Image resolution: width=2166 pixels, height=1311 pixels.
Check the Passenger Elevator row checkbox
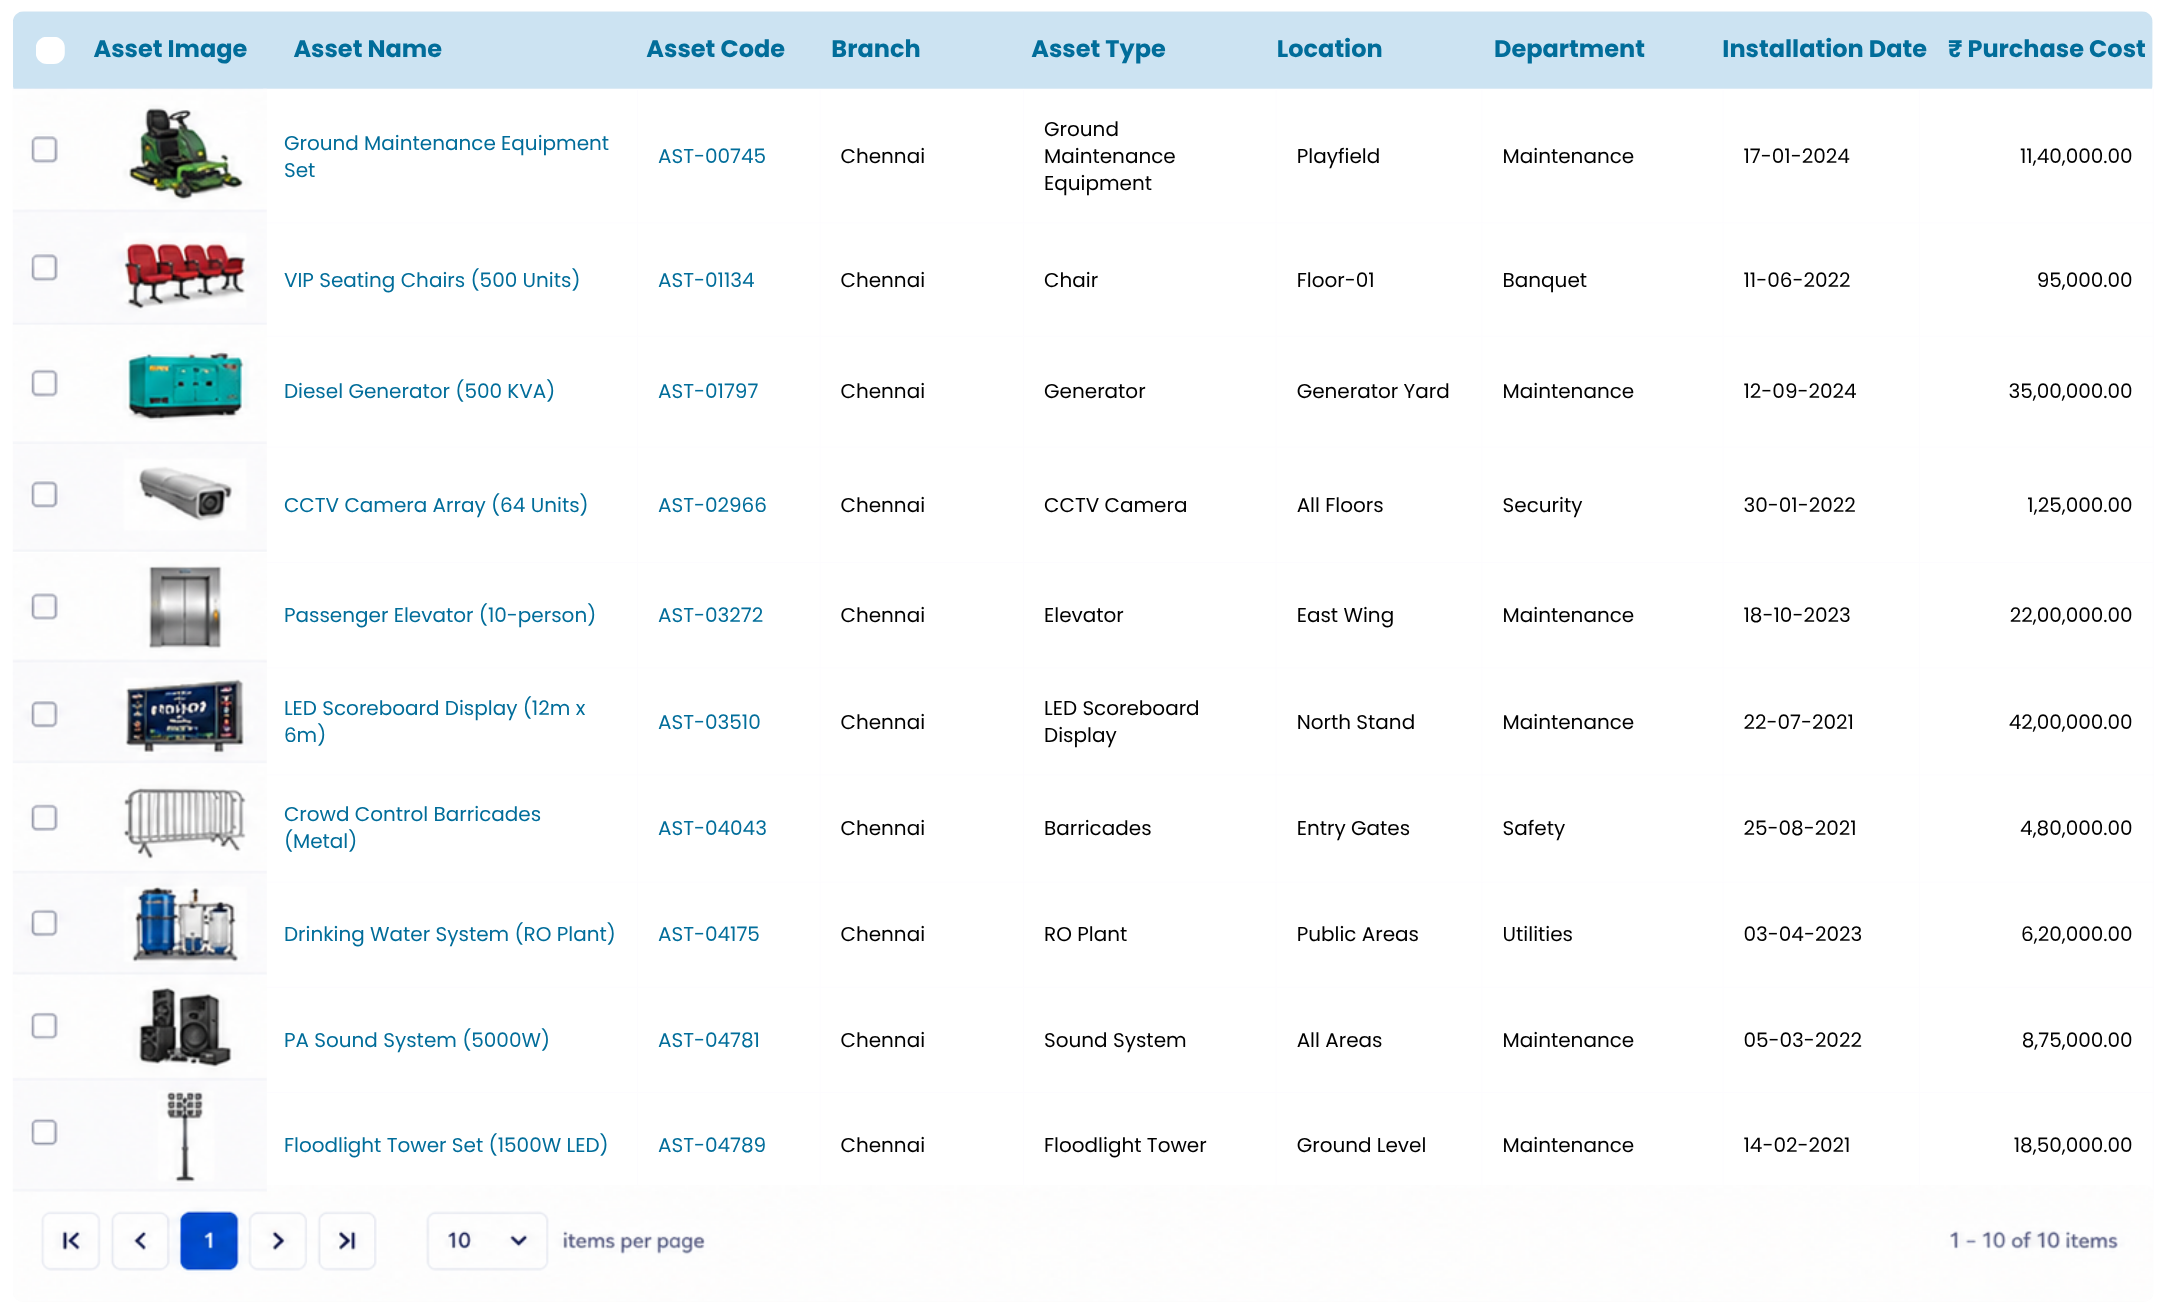pyautogui.click(x=44, y=606)
